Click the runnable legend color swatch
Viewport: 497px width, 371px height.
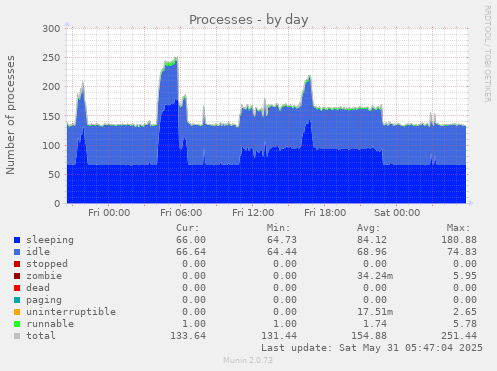pos(17,324)
